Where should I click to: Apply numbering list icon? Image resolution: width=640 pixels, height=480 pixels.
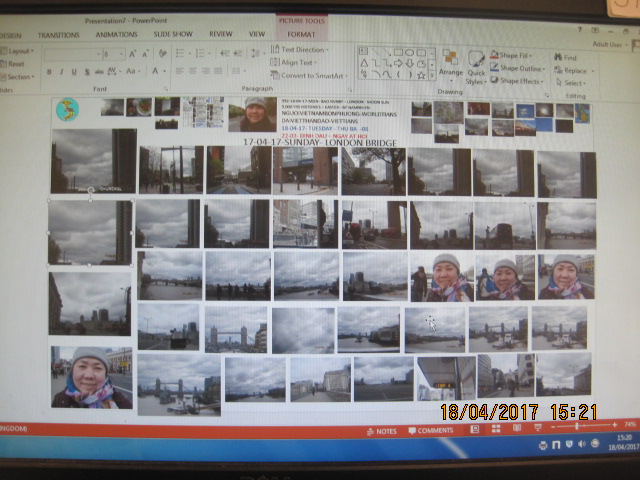point(200,53)
